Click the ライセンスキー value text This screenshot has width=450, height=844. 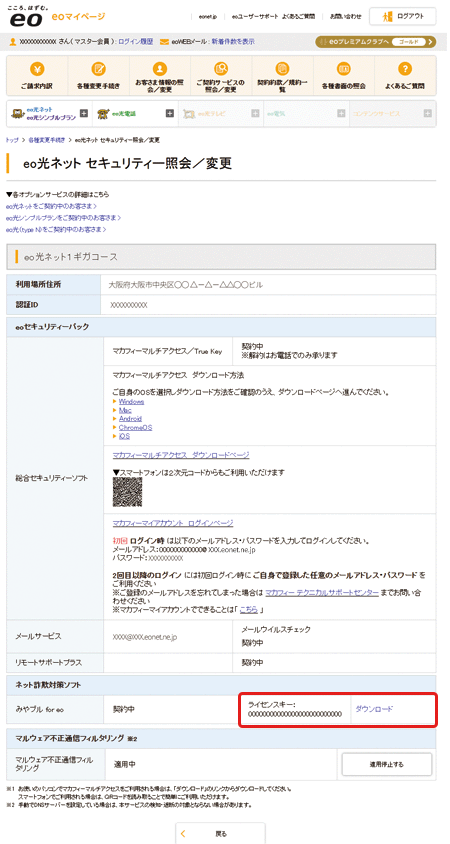click(x=294, y=715)
